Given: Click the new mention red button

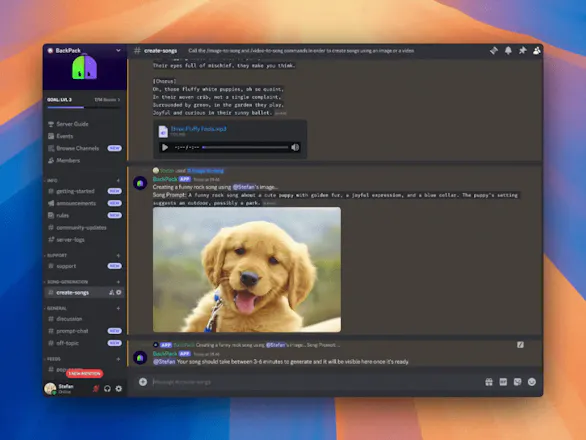Looking at the screenshot, I should click(x=84, y=373).
